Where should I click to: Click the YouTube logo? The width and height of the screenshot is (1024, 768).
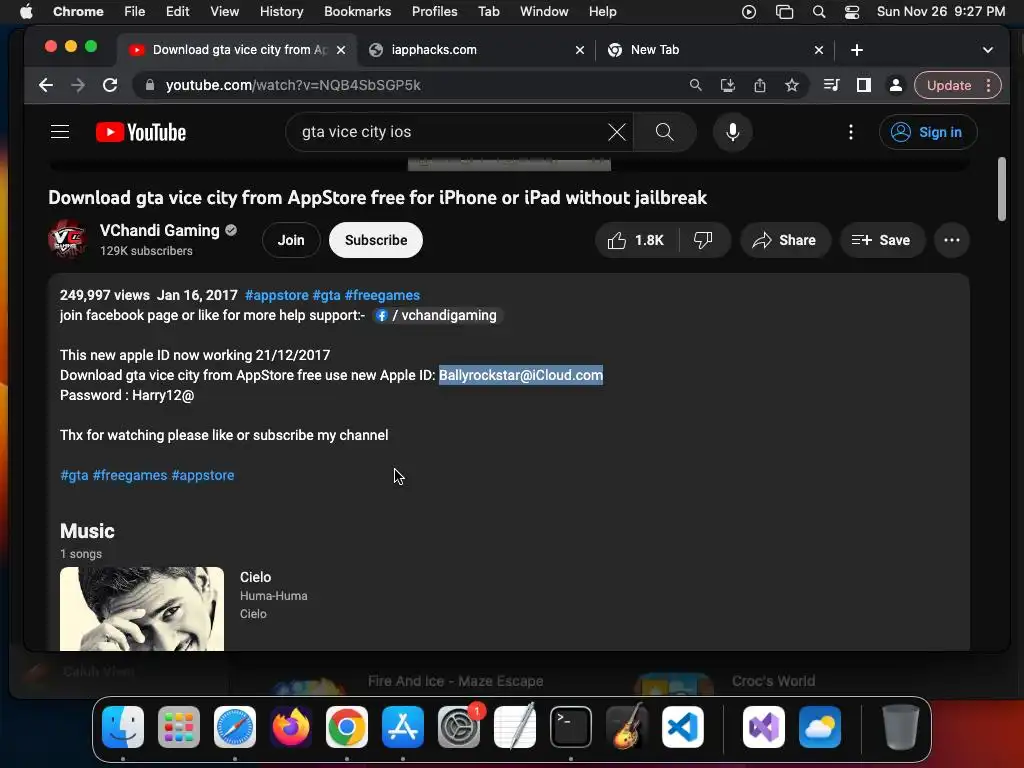[x=140, y=132]
